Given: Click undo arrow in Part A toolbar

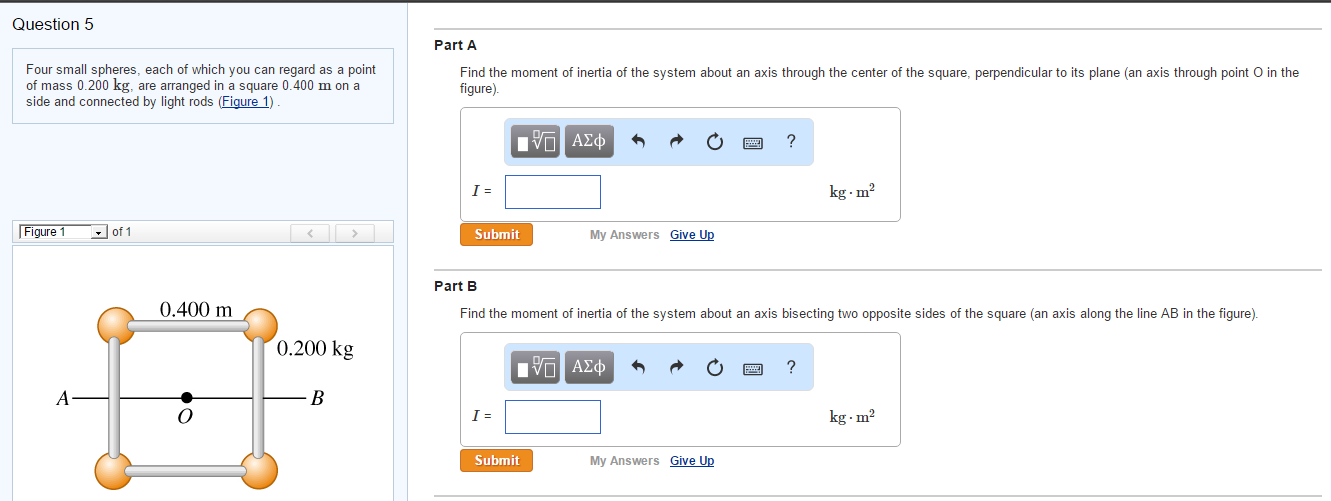Looking at the screenshot, I should pyautogui.click(x=636, y=142).
